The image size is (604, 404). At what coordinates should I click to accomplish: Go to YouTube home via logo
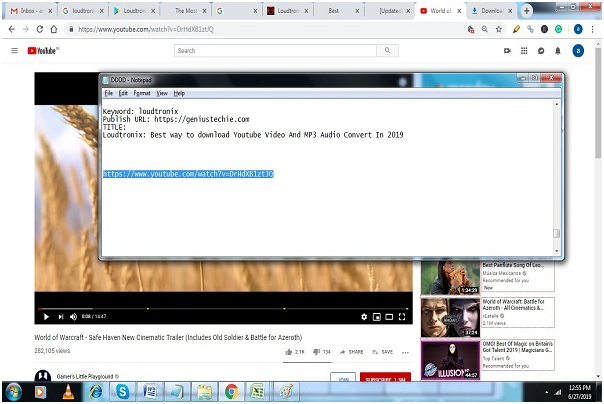[43, 50]
